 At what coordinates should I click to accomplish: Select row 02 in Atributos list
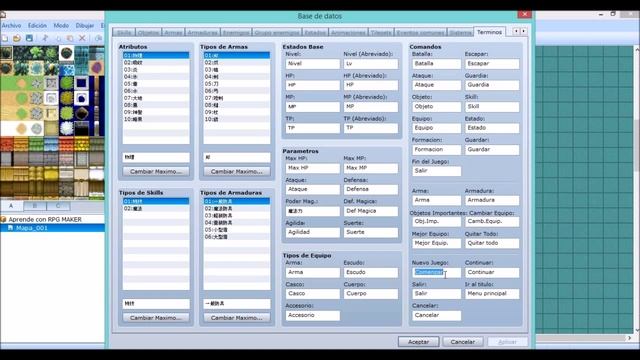[156, 62]
